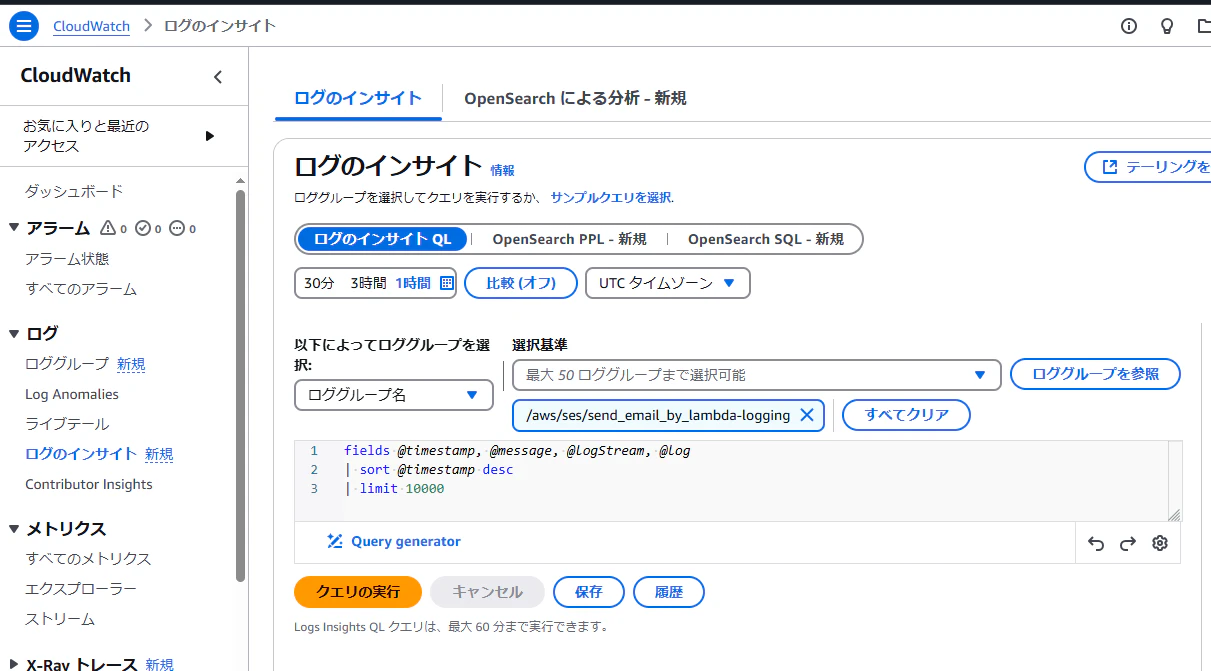Select the 30分 time range
This screenshot has height=671, width=1211.
click(320, 283)
